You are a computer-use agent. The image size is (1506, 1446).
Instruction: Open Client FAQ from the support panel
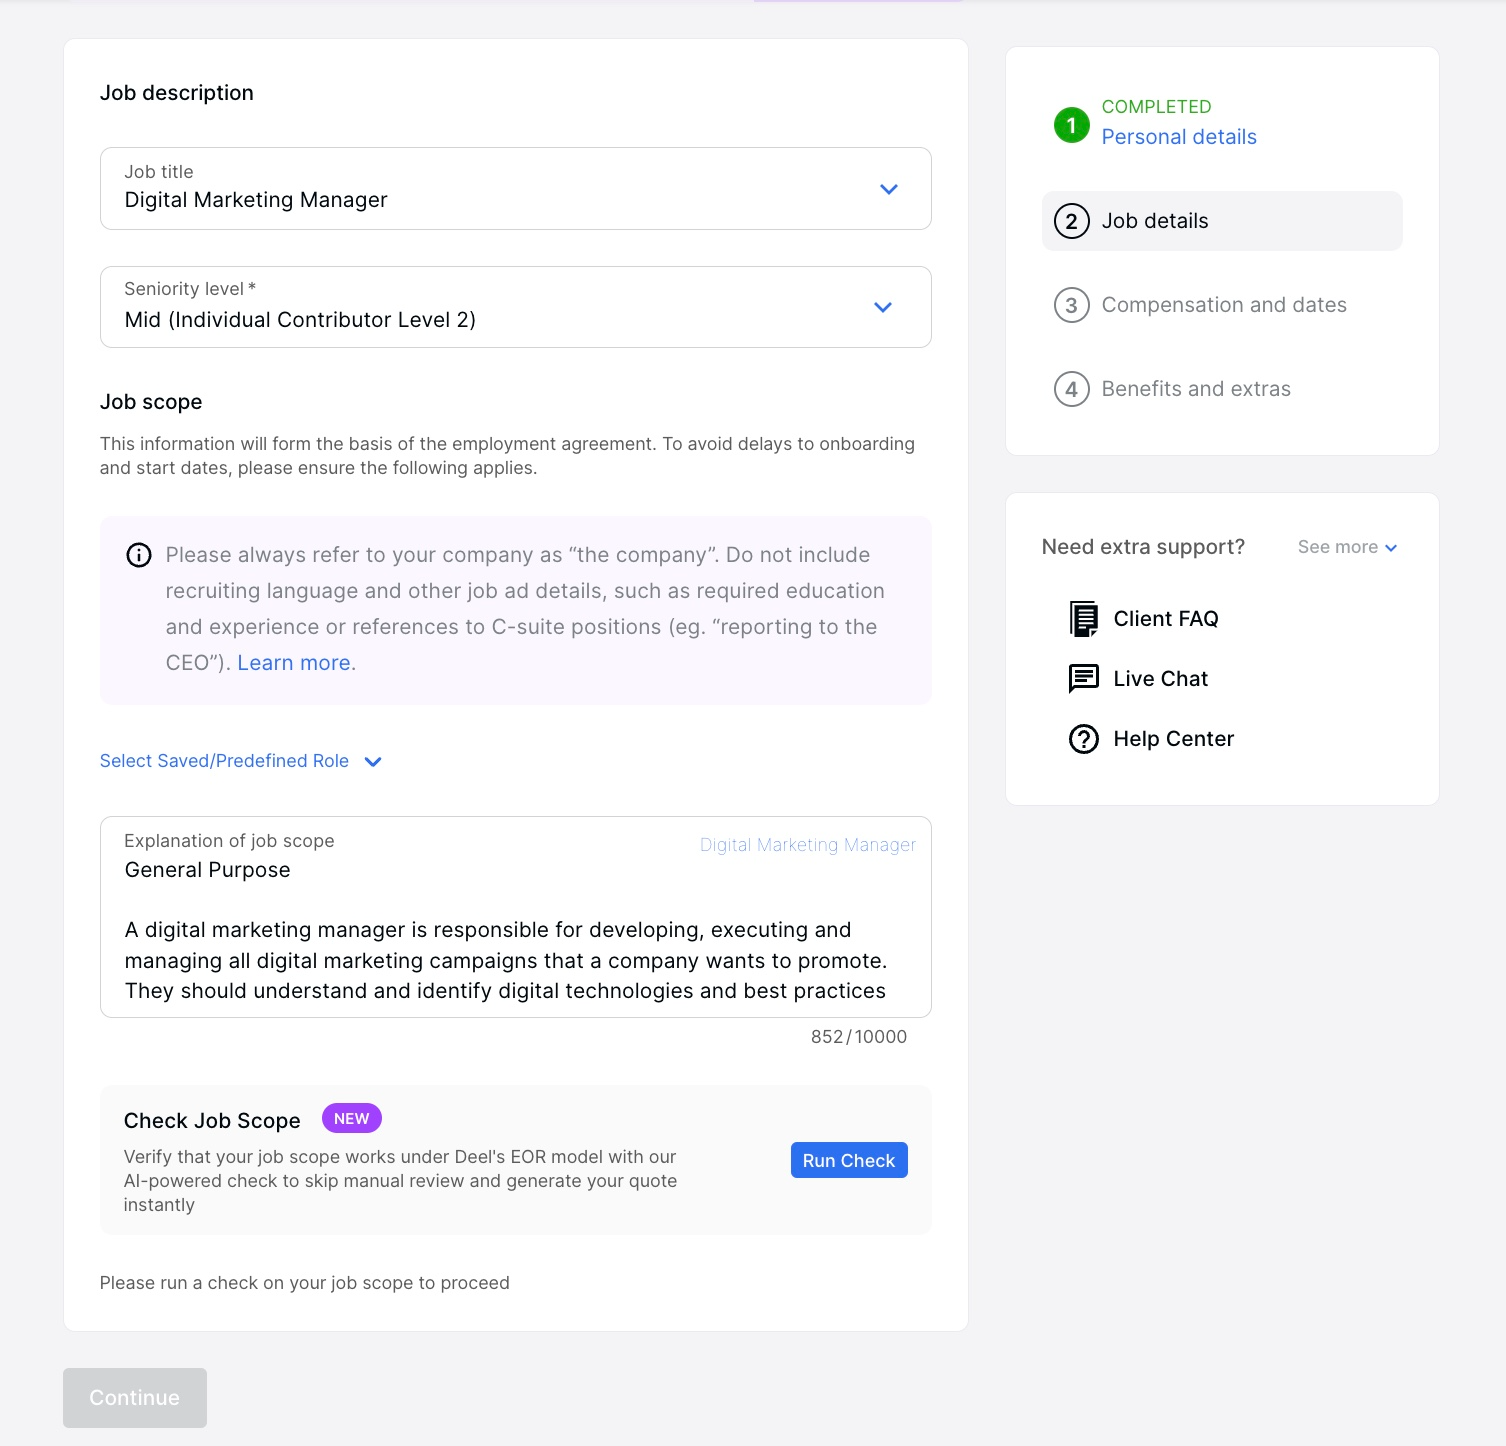pyautogui.click(x=1165, y=618)
